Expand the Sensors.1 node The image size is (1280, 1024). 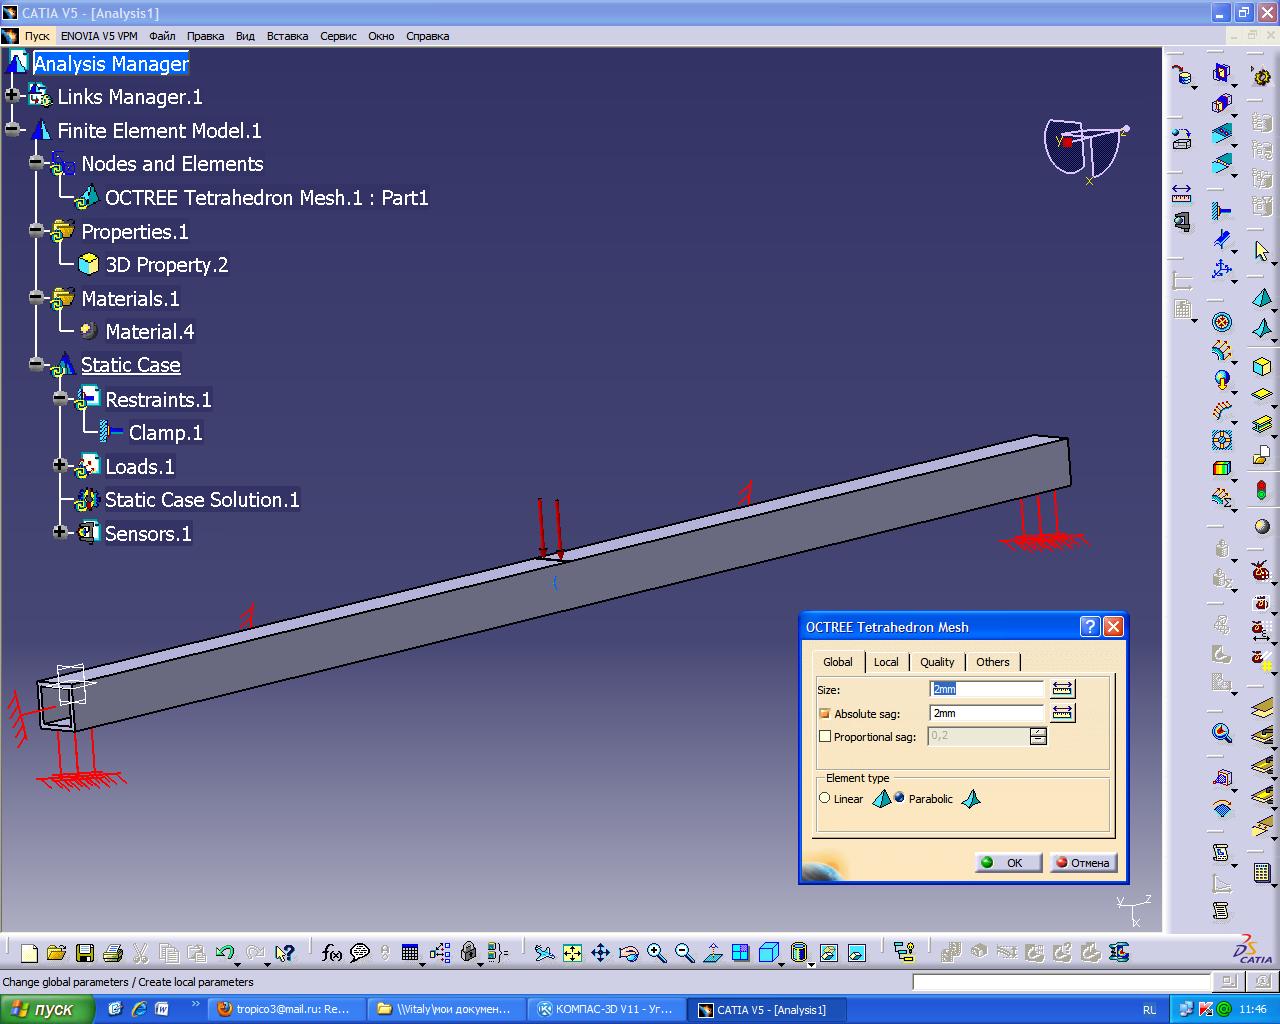coord(60,533)
